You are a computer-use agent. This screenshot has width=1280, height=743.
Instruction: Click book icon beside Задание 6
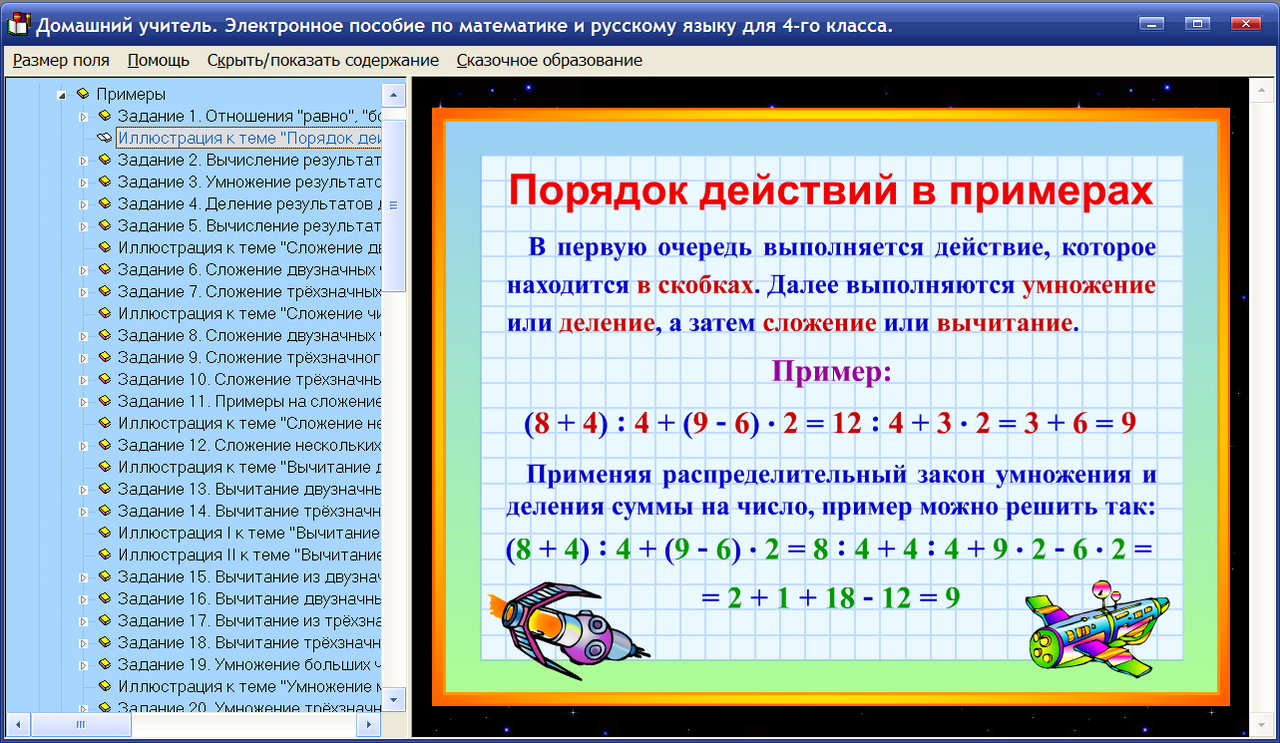(x=104, y=270)
